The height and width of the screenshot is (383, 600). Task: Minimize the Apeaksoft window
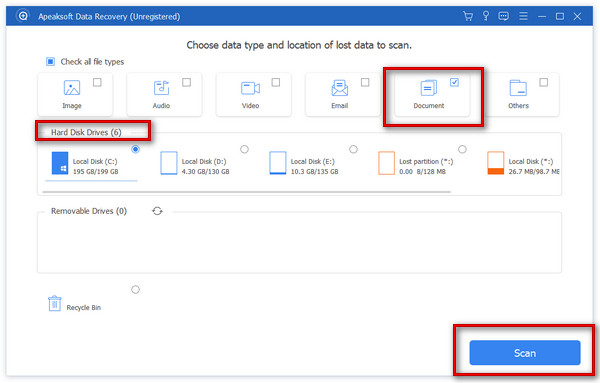click(x=542, y=16)
